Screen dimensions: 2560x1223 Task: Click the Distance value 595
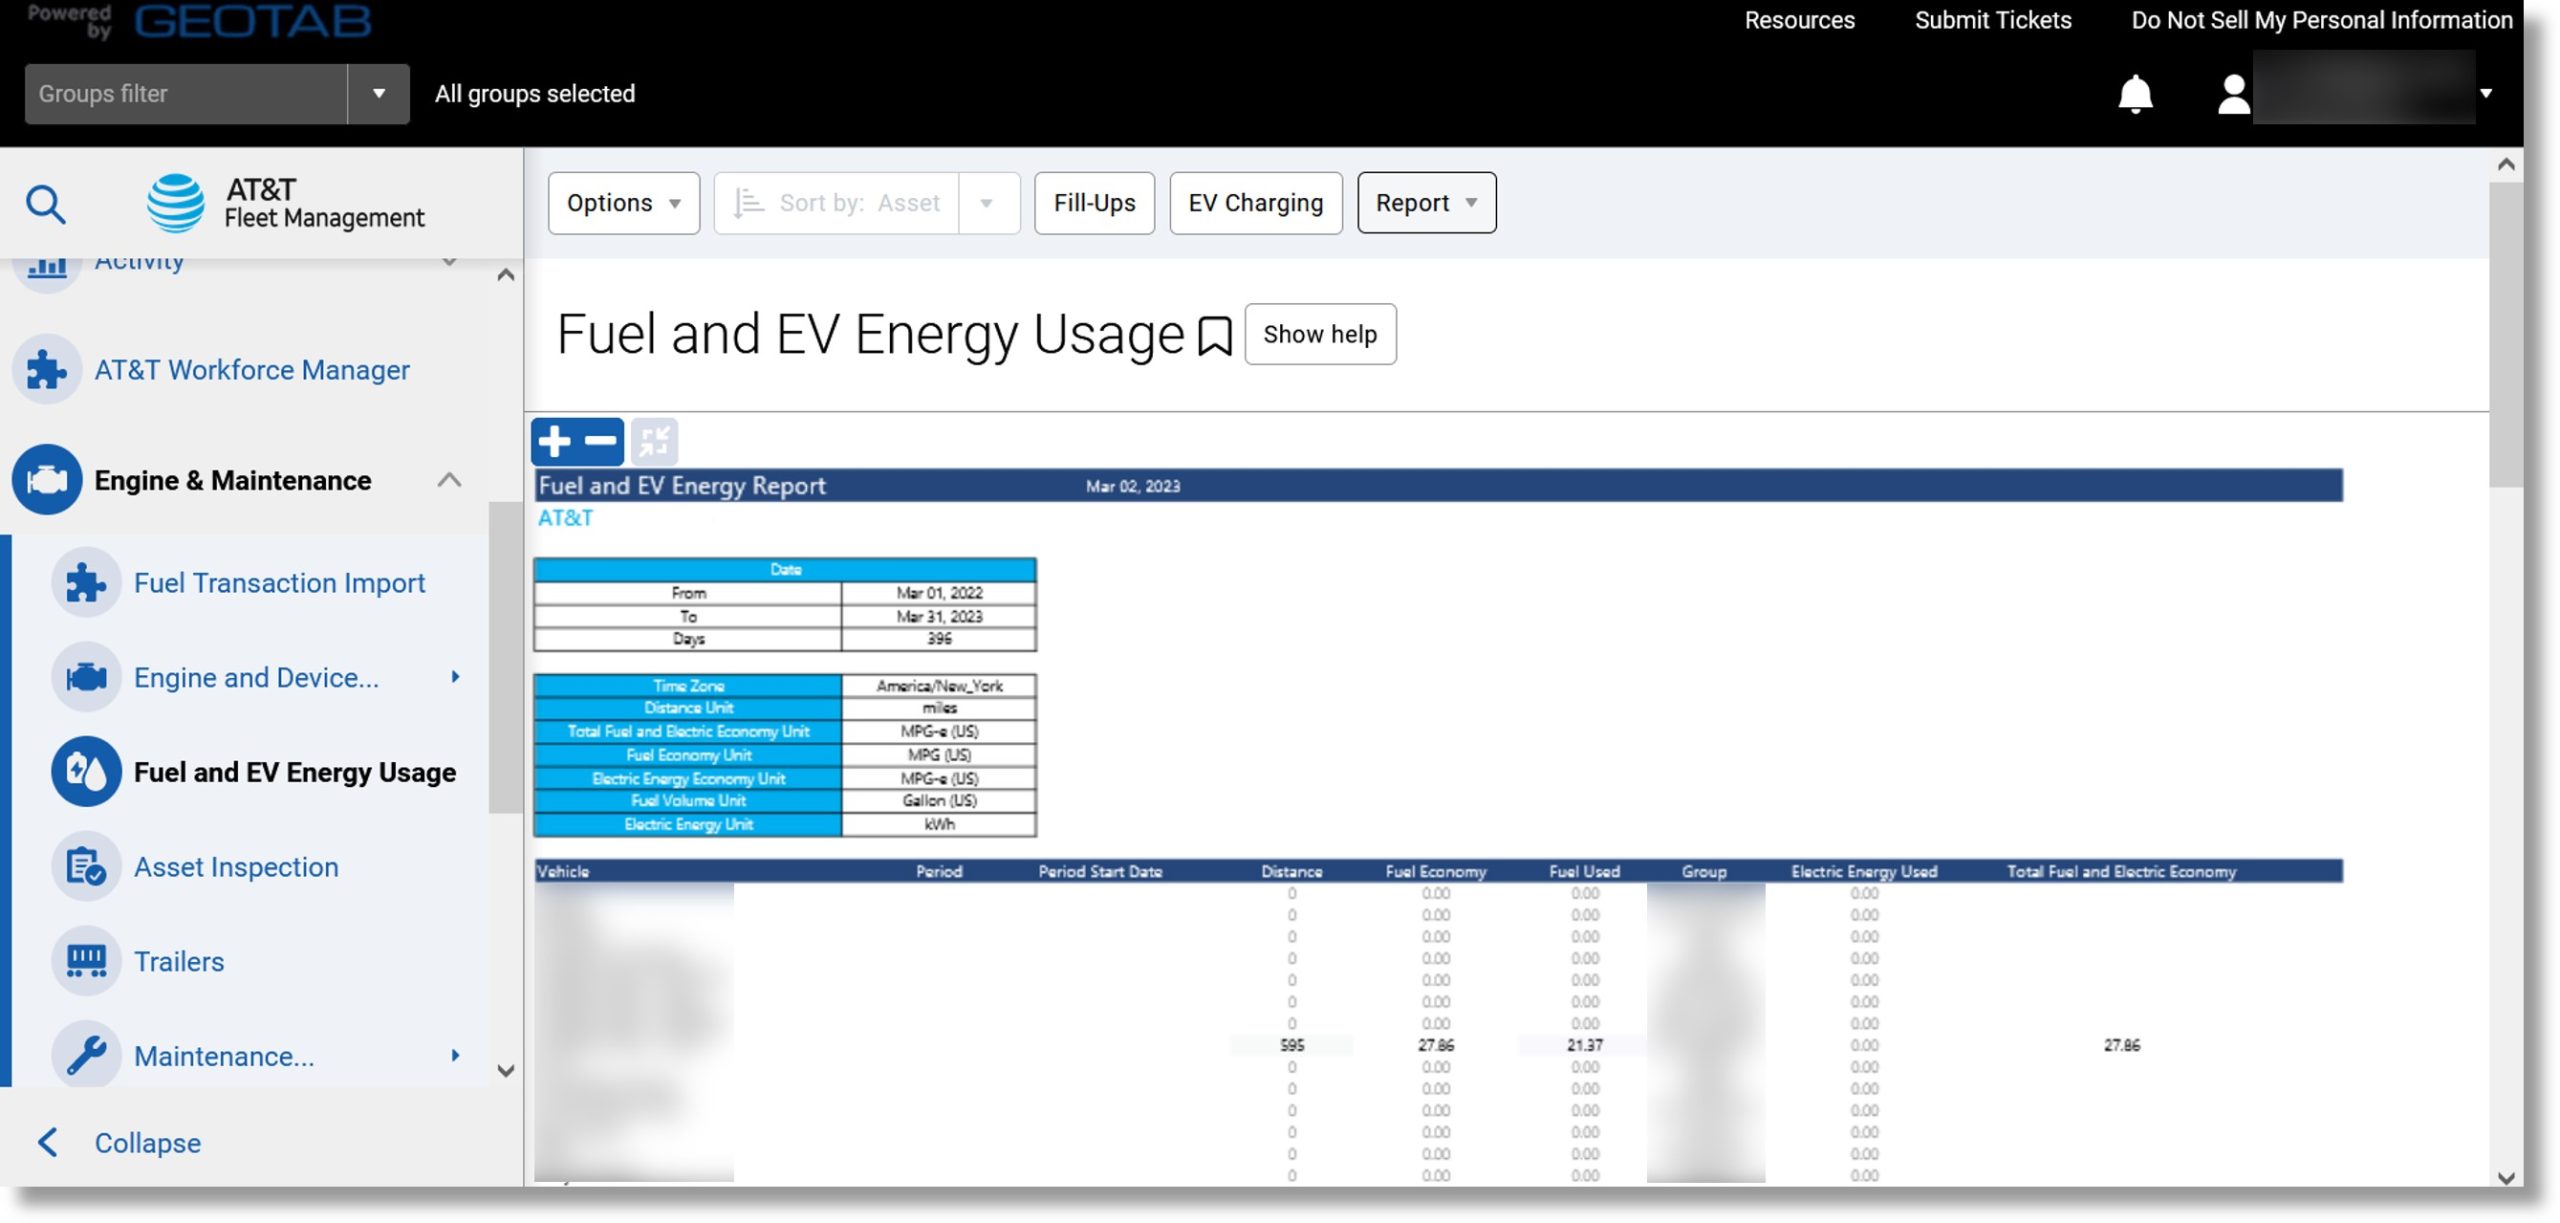click(1291, 1045)
